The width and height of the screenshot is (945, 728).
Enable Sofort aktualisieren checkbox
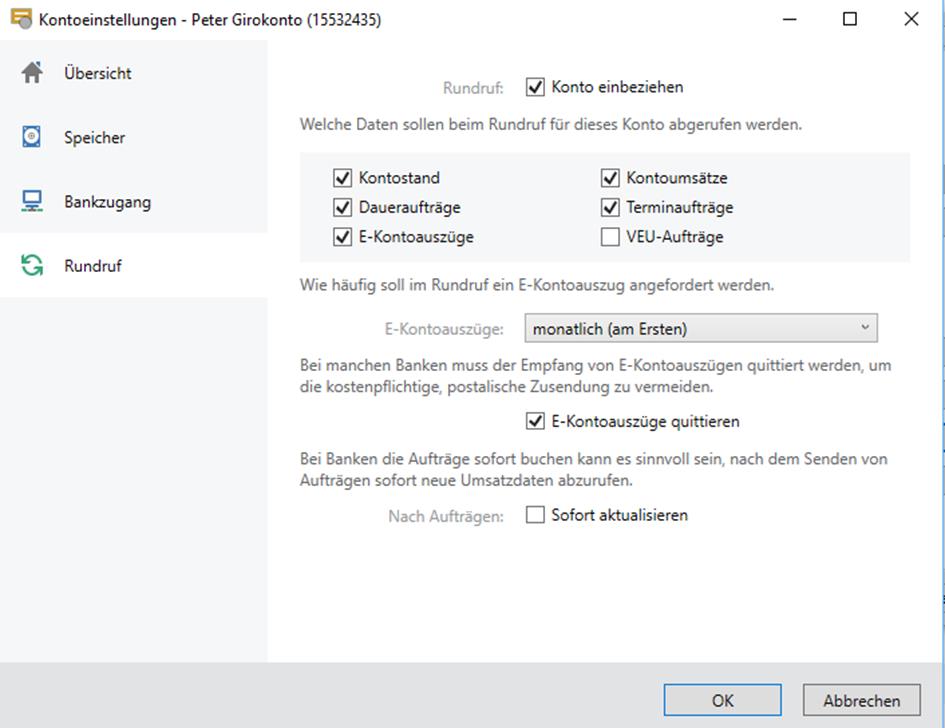tap(535, 515)
